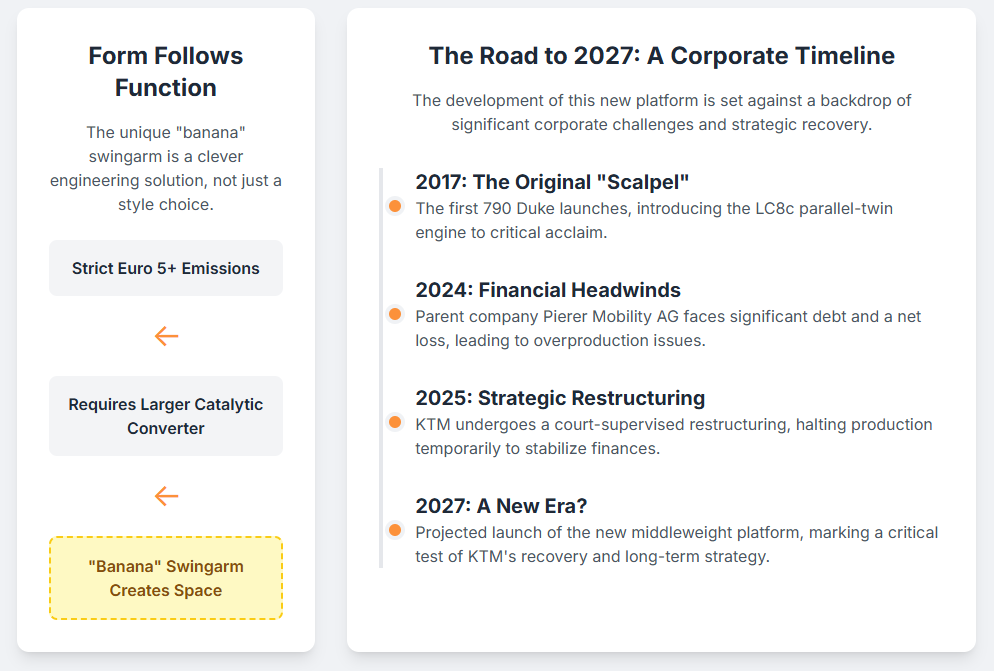
Task: Click the Form Follows Function heading
Action: 166,71
